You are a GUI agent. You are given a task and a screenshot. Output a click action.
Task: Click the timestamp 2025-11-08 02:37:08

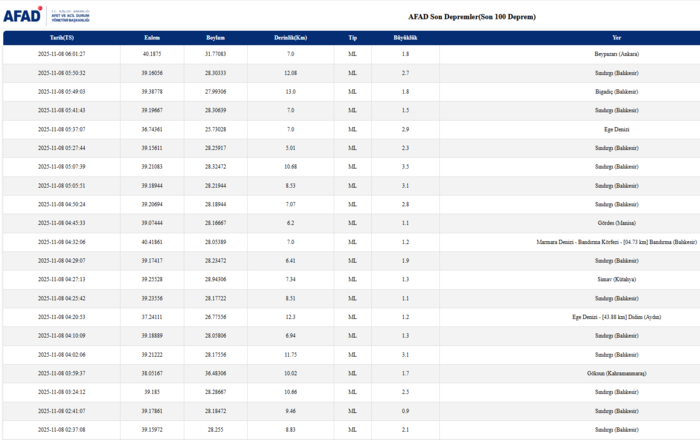tap(61, 429)
